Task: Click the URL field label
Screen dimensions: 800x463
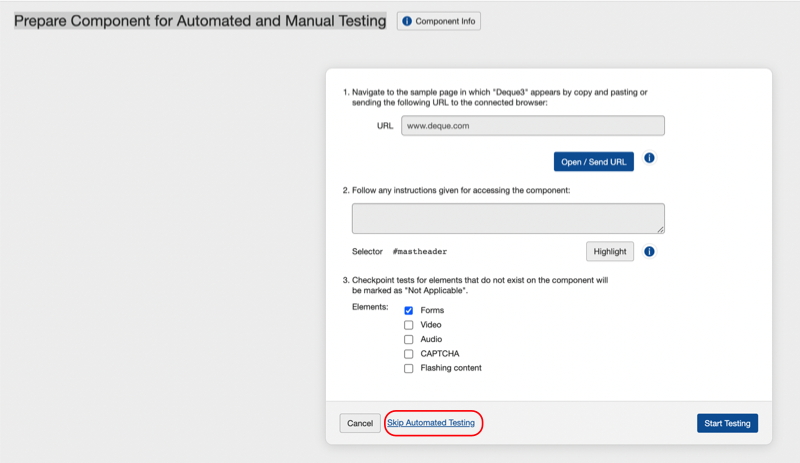Action: click(385, 126)
